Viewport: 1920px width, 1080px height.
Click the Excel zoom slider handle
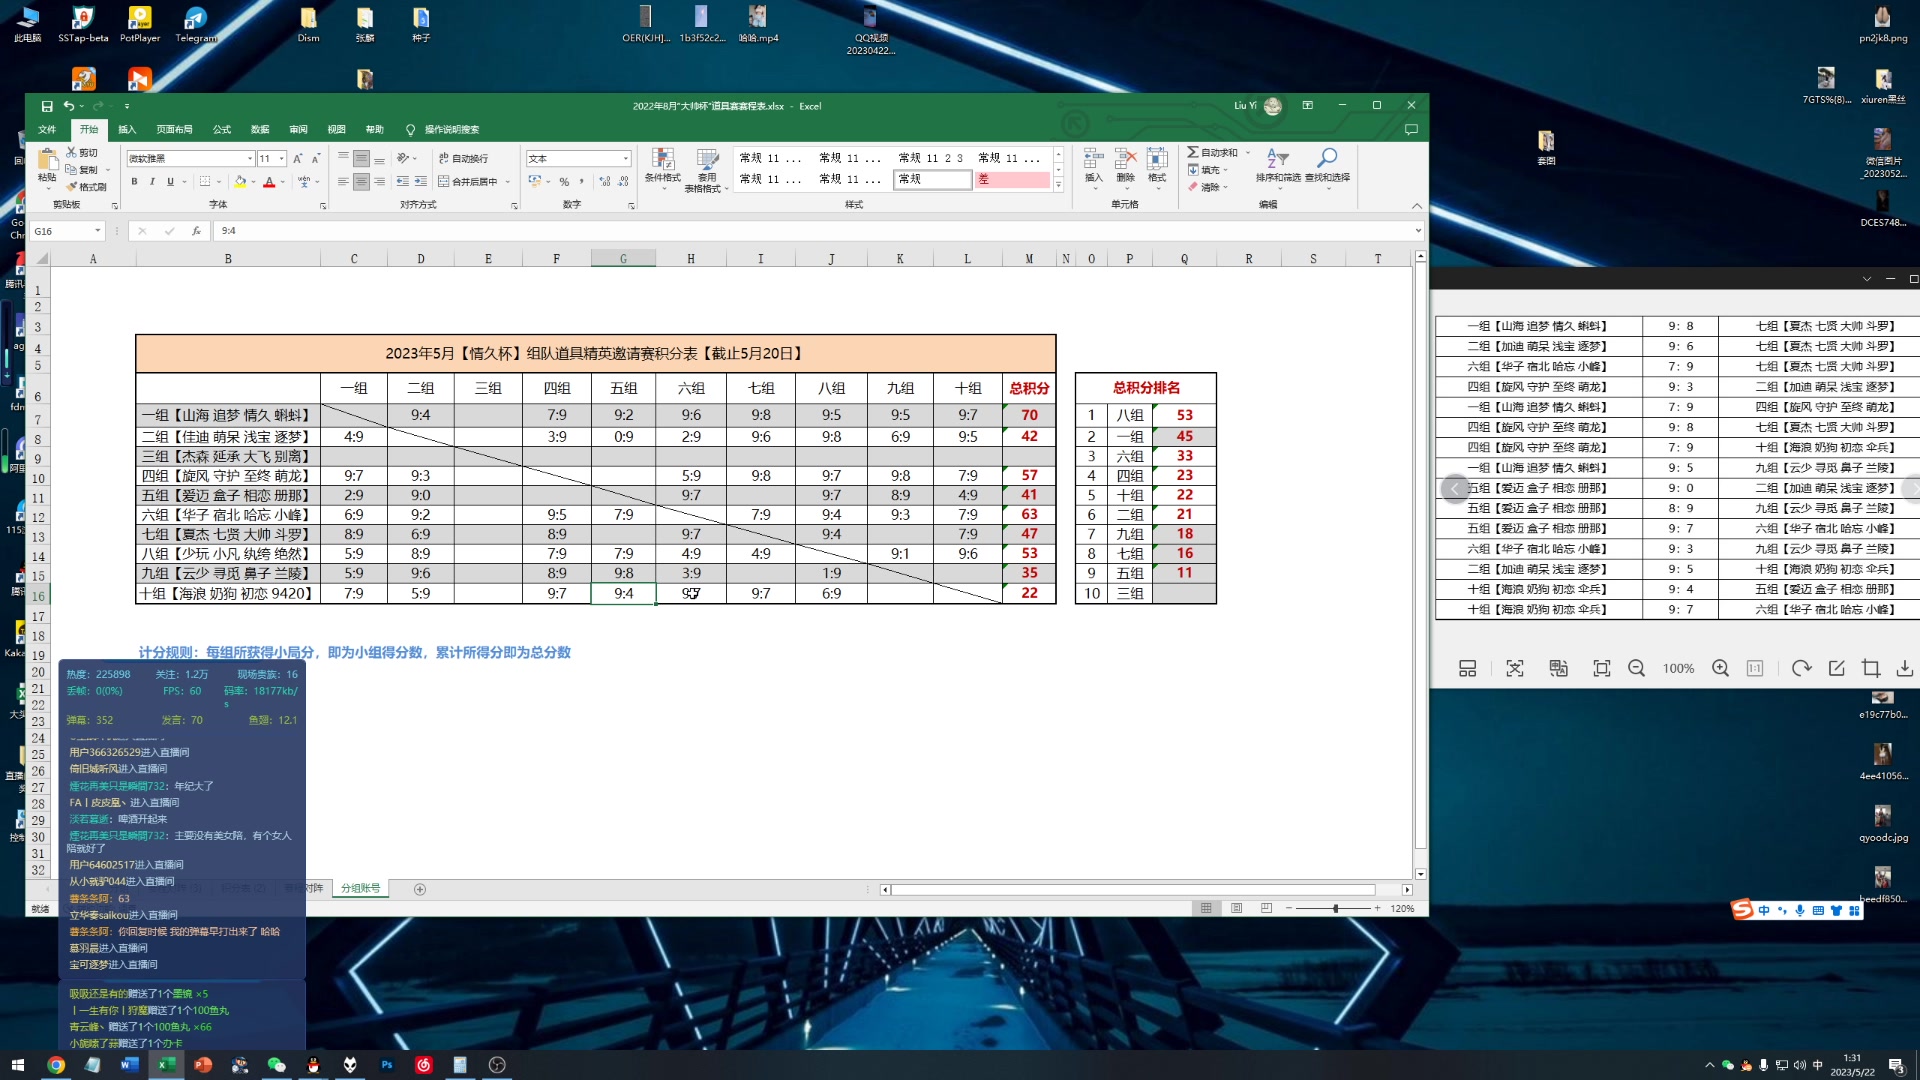[1336, 909]
